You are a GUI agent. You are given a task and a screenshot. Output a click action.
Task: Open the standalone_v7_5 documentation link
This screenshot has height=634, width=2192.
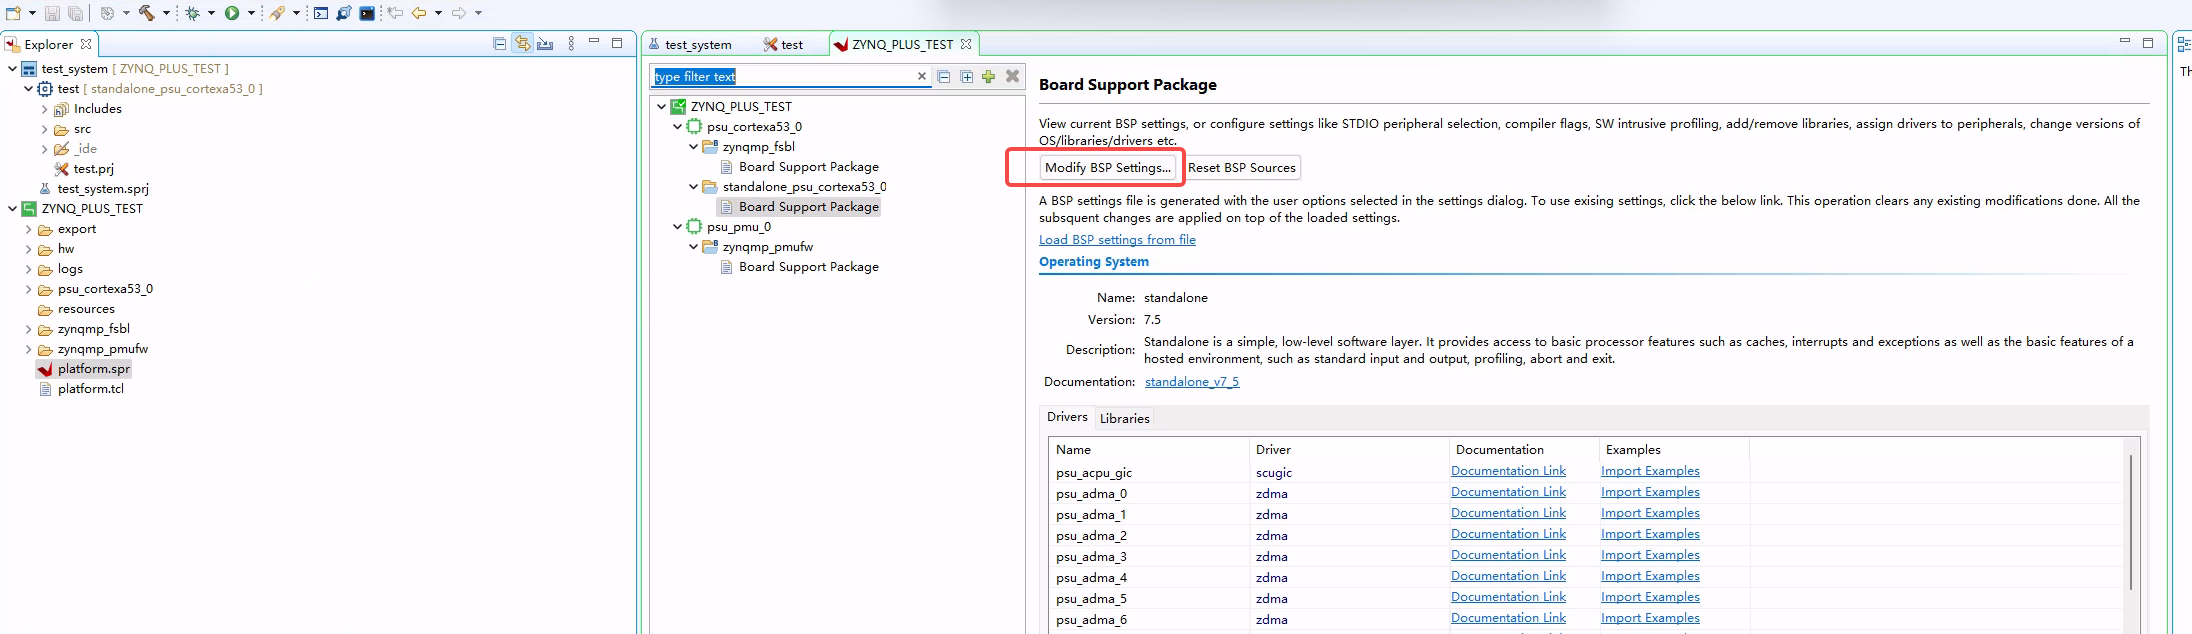(x=1192, y=382)
